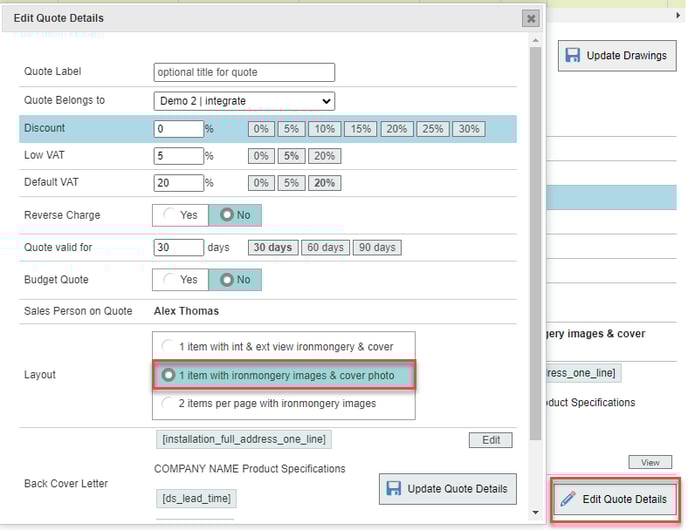Click Edit button beside installation address
688x530 pixels.
point(490,440)
